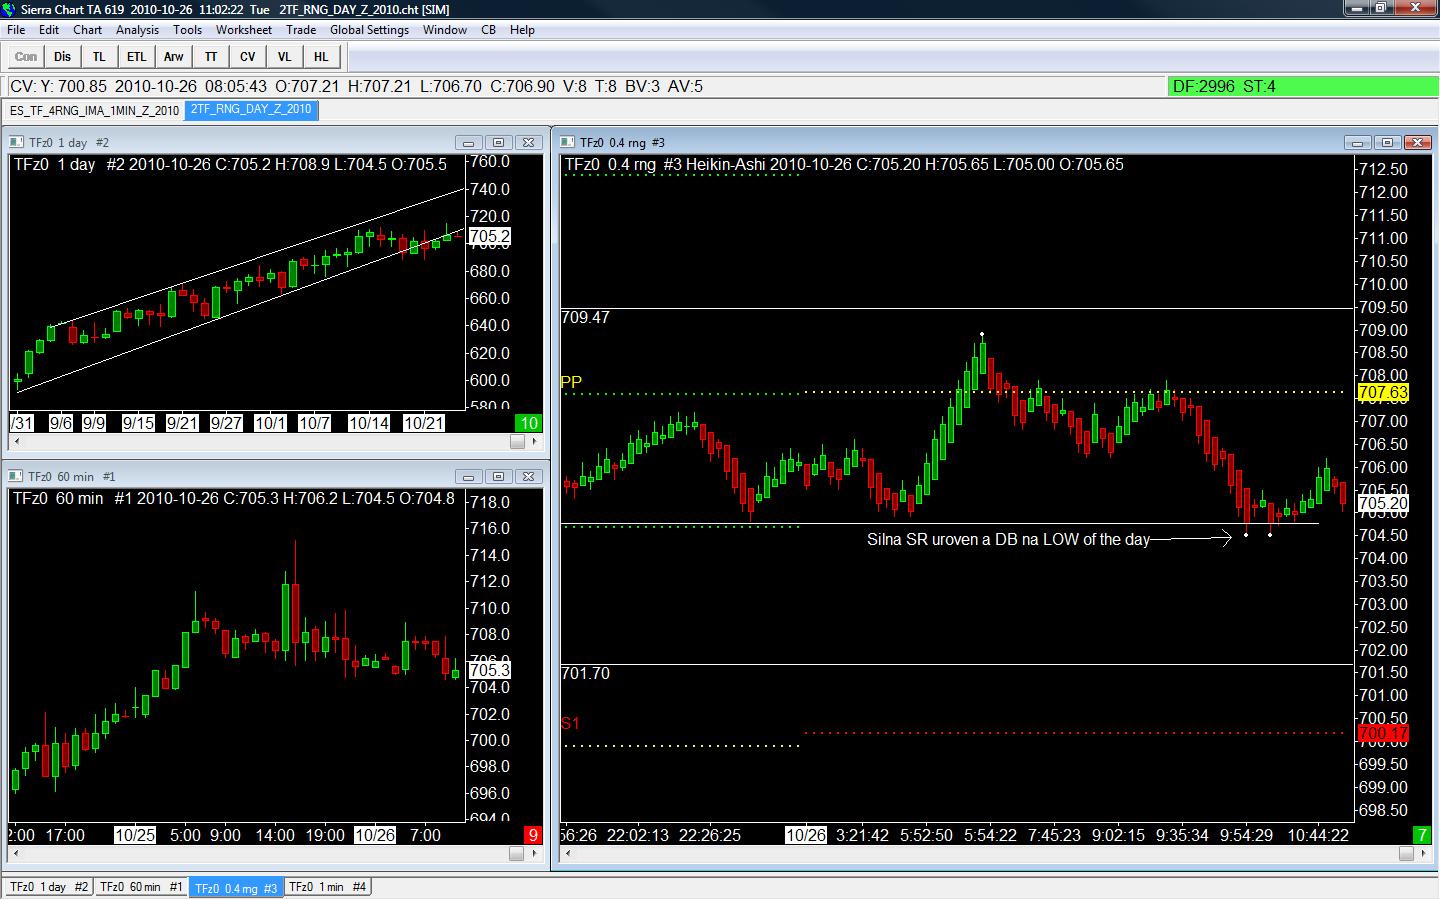Switch to the ES_TF_4RNG_IMA_1MIN_Z_2010 chartbook tab

click(x=95, y=110)
